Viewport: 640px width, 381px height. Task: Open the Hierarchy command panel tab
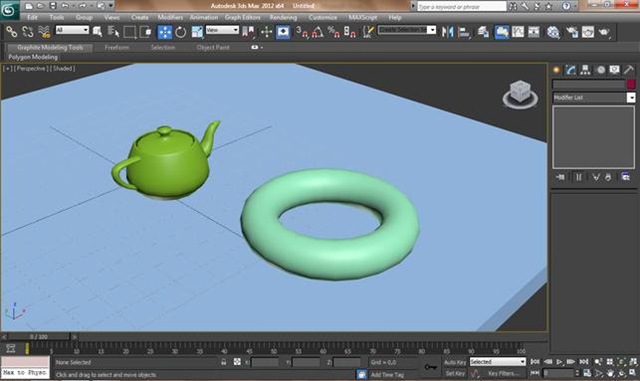coord(585,70)
